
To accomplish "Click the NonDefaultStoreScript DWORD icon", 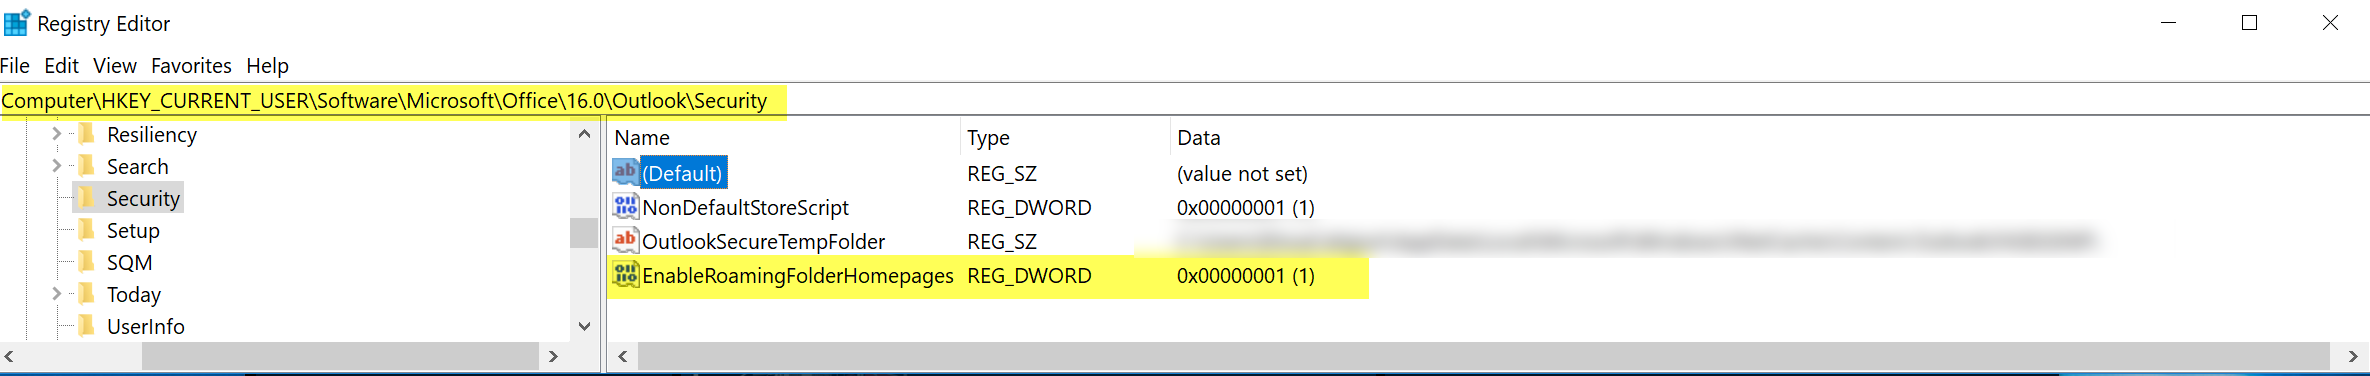I will coord(625,206).
